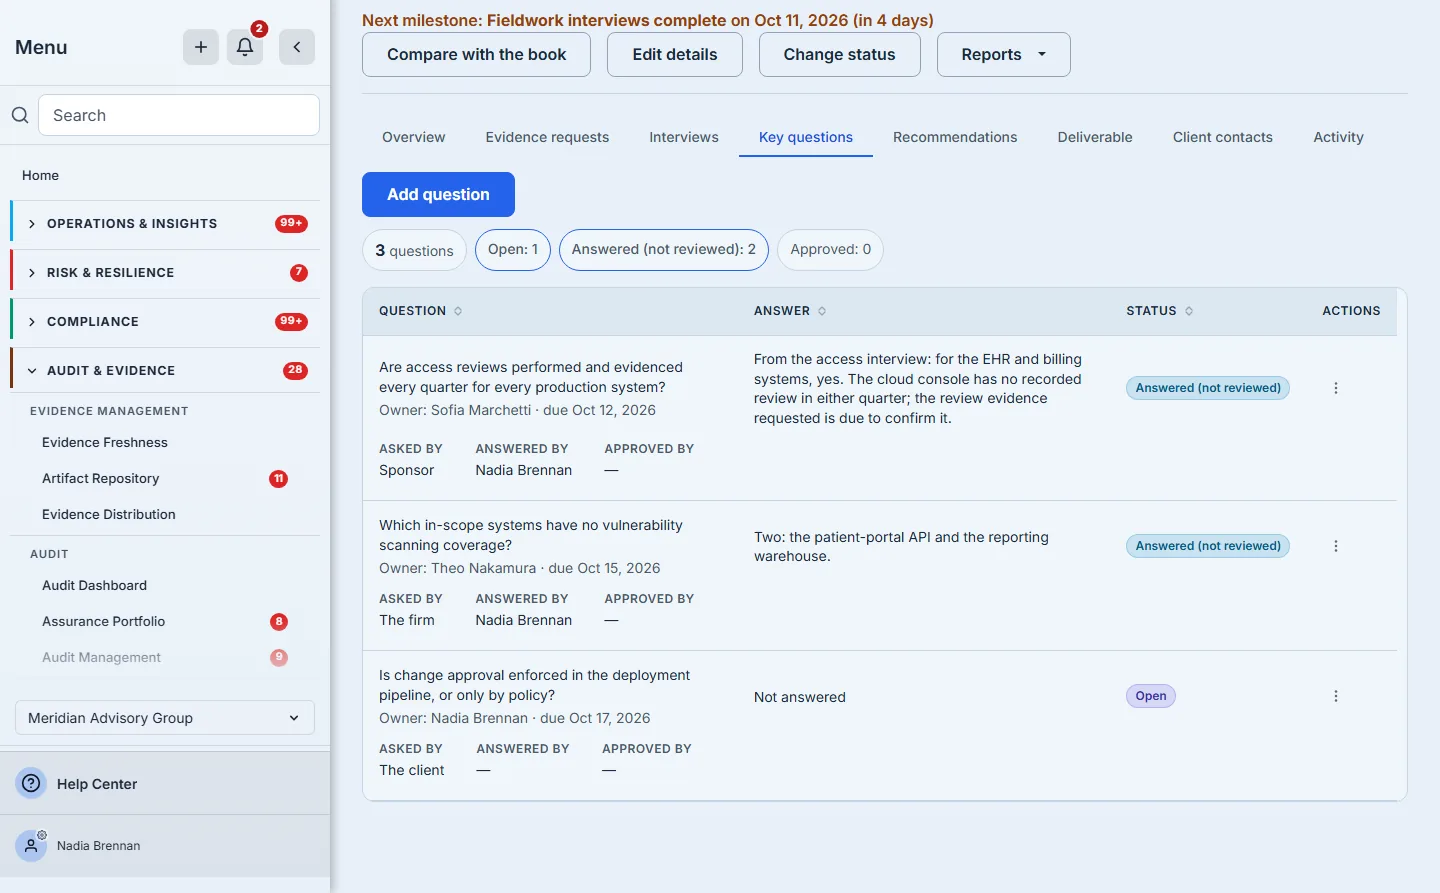Screen dimensions: 1440x893
Task: Collapse the sidebar with the back chevron
Action: [297, 47]
